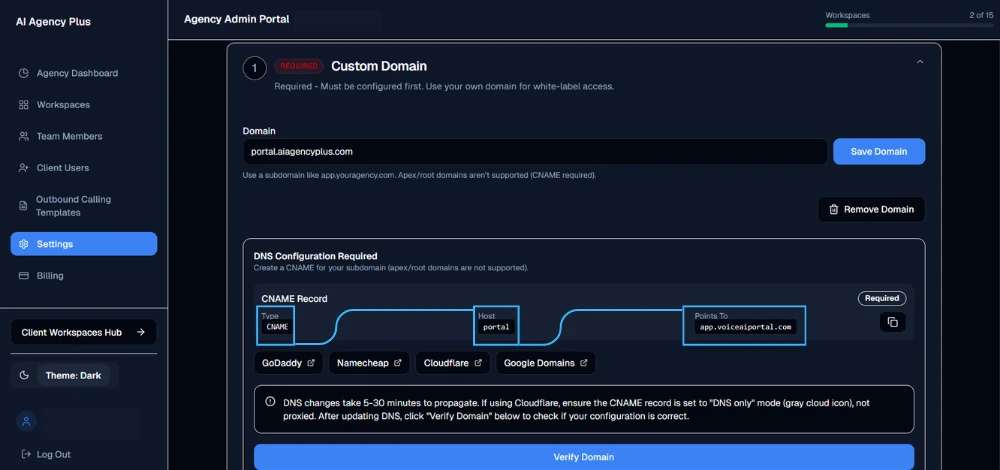Collapse the Custom Domain section chevron
The width and height of the screenshot is (1000, 470).
pyautogui.click(x=920, y=62)
